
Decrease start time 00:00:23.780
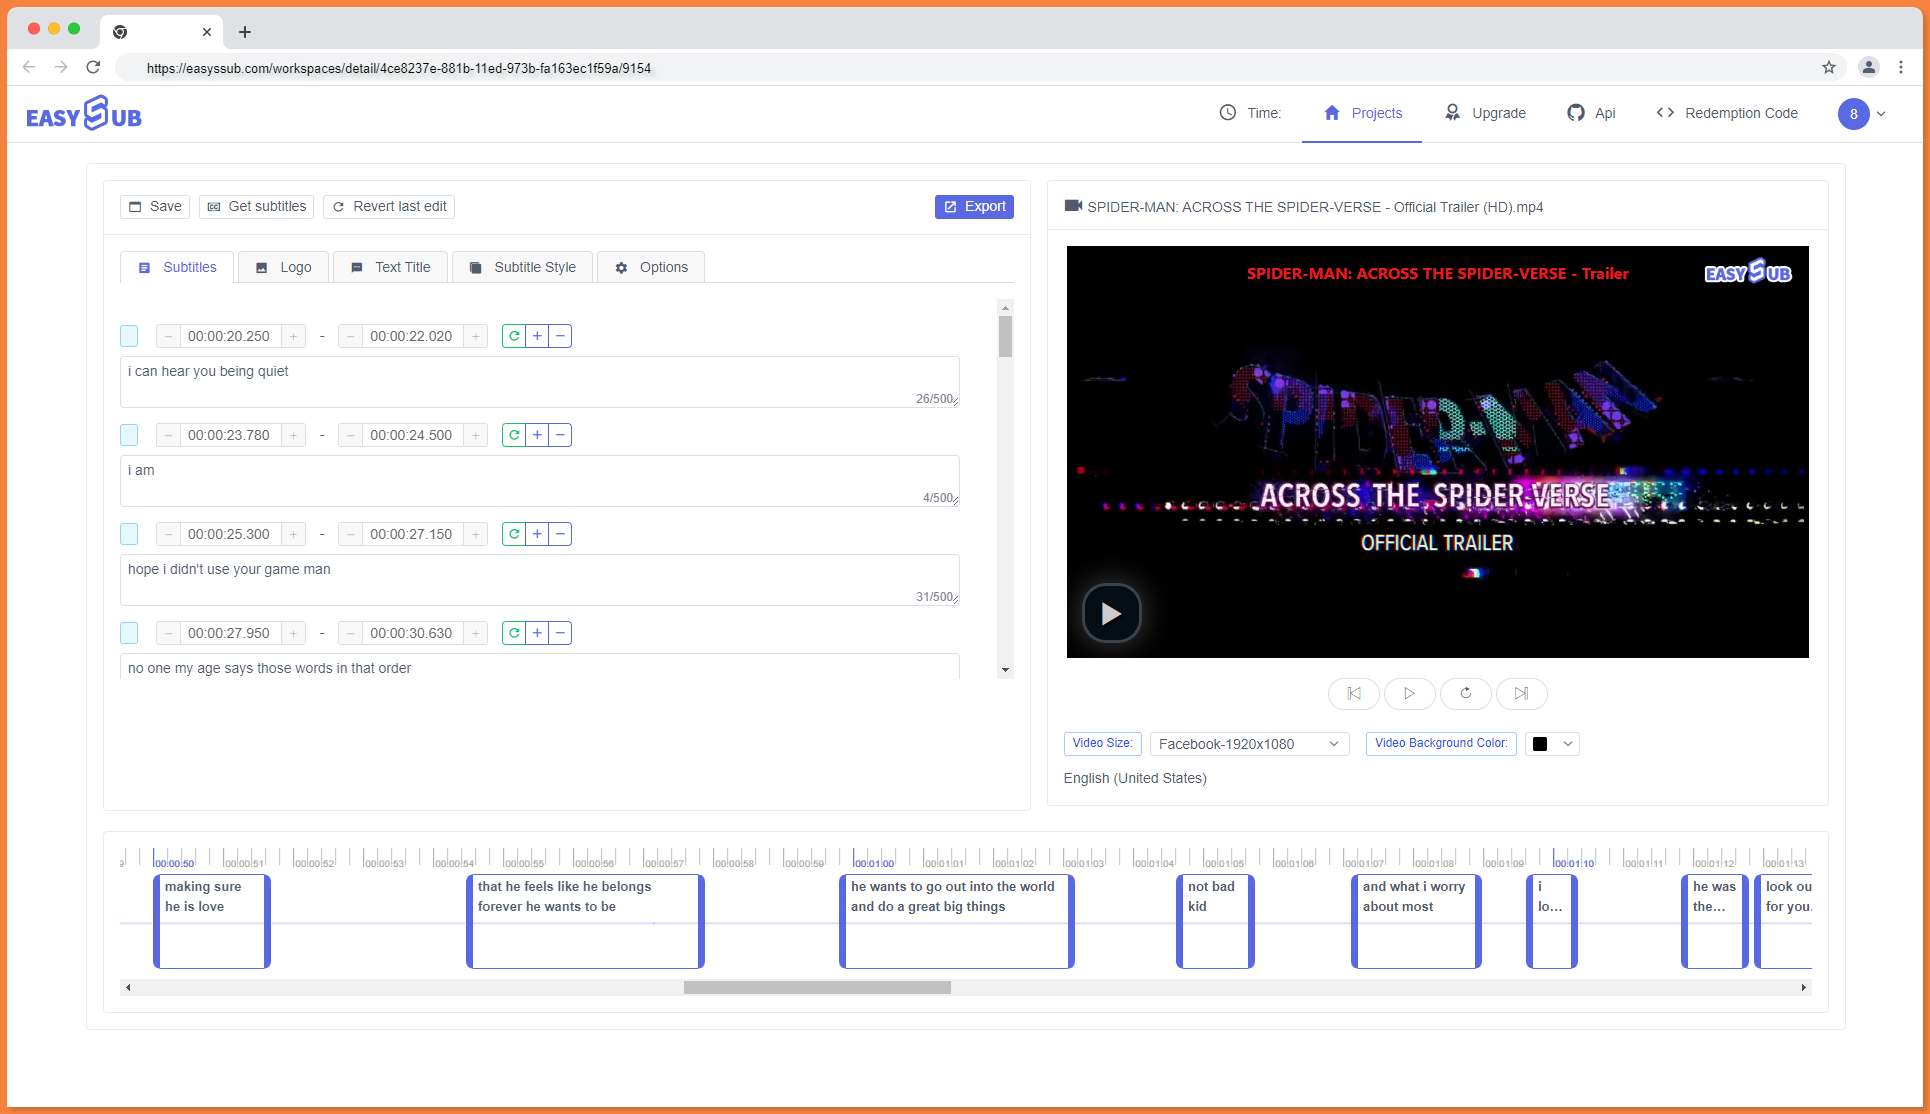[x=168, y=435]
